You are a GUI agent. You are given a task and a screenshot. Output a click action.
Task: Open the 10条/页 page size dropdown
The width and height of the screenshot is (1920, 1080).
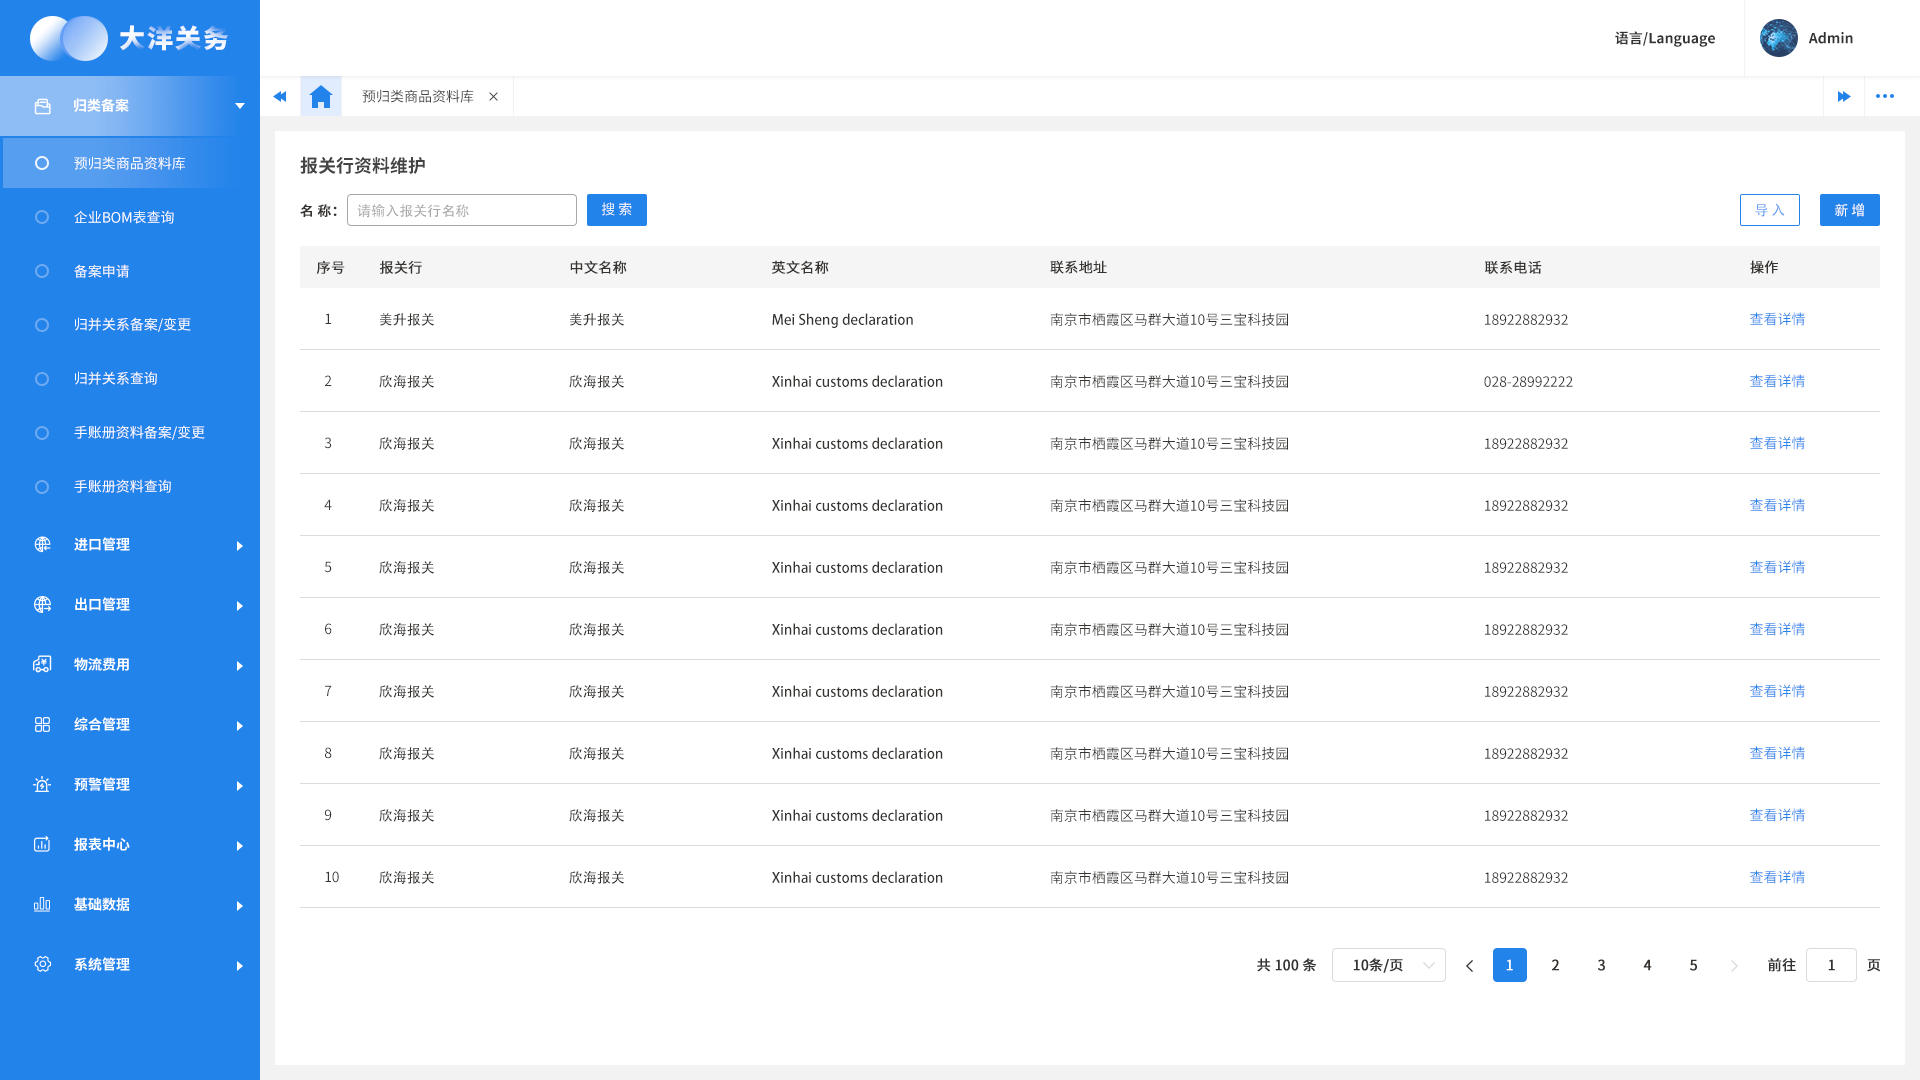tap(1388, 965)
